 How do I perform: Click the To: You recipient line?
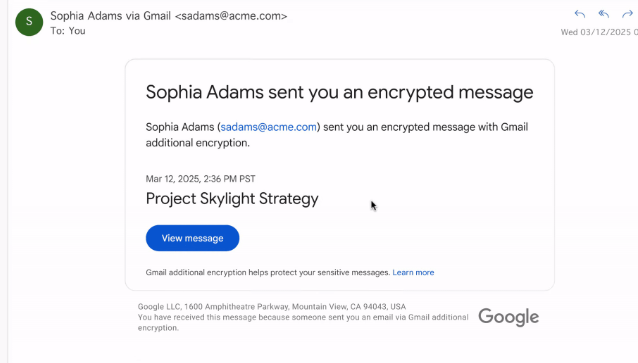tap(68, 31)
